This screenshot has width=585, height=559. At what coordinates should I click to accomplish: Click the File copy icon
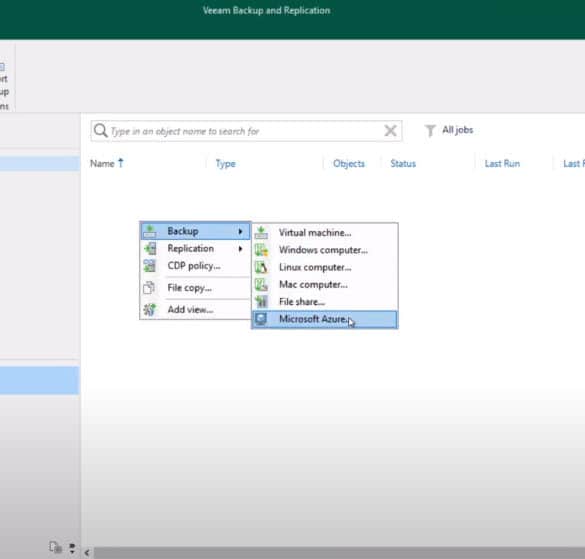tap(149, 288)
